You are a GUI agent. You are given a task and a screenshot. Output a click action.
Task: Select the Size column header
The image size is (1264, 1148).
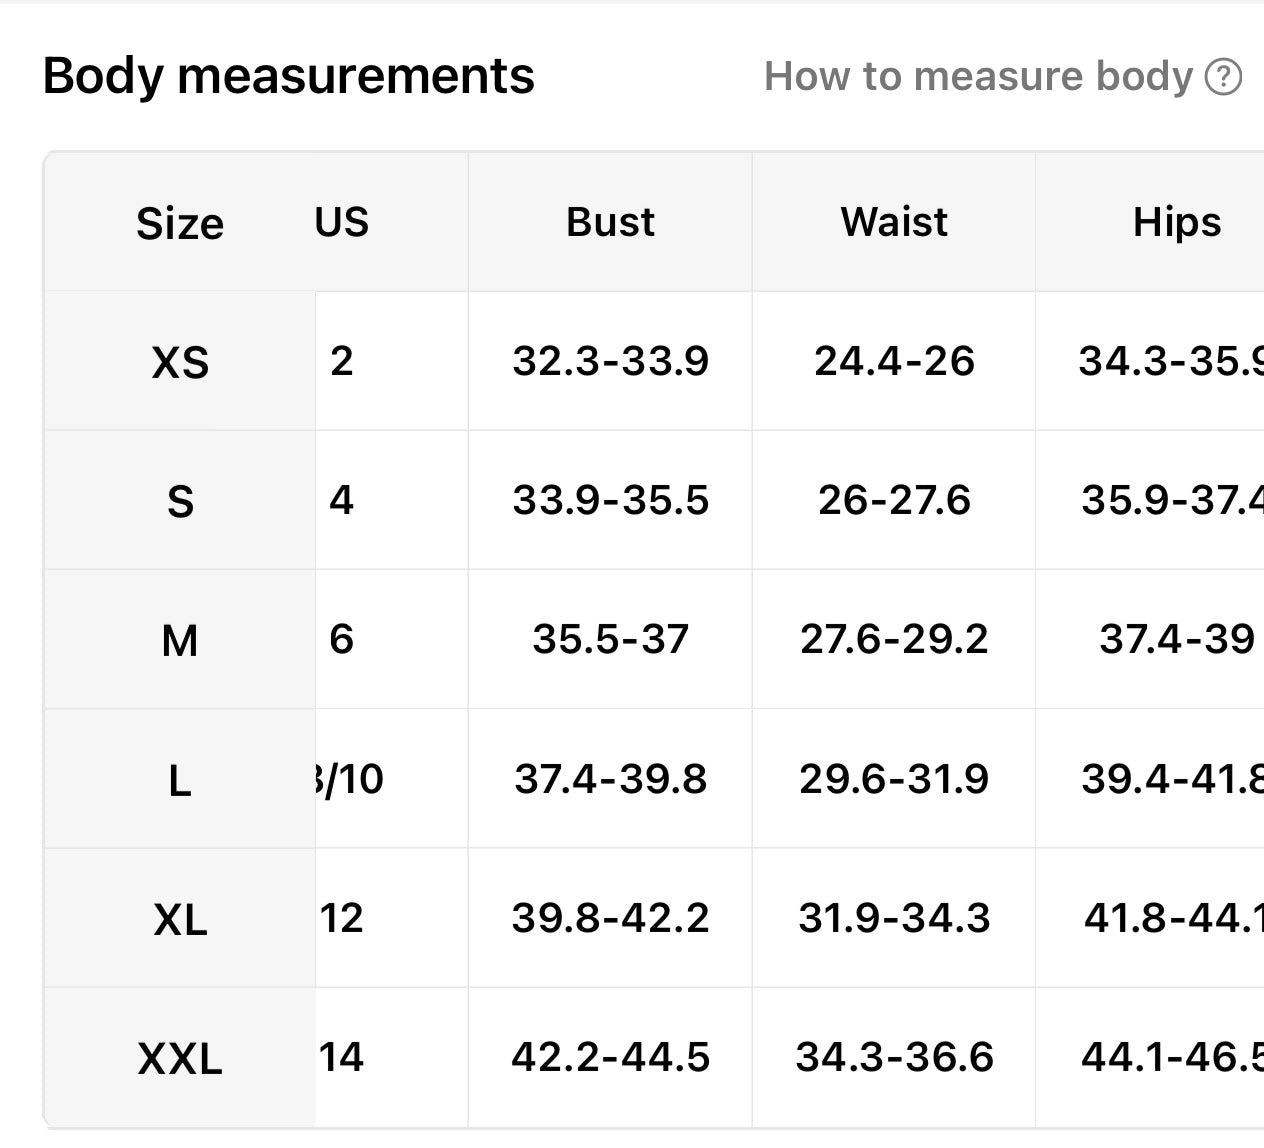point(180,223)
